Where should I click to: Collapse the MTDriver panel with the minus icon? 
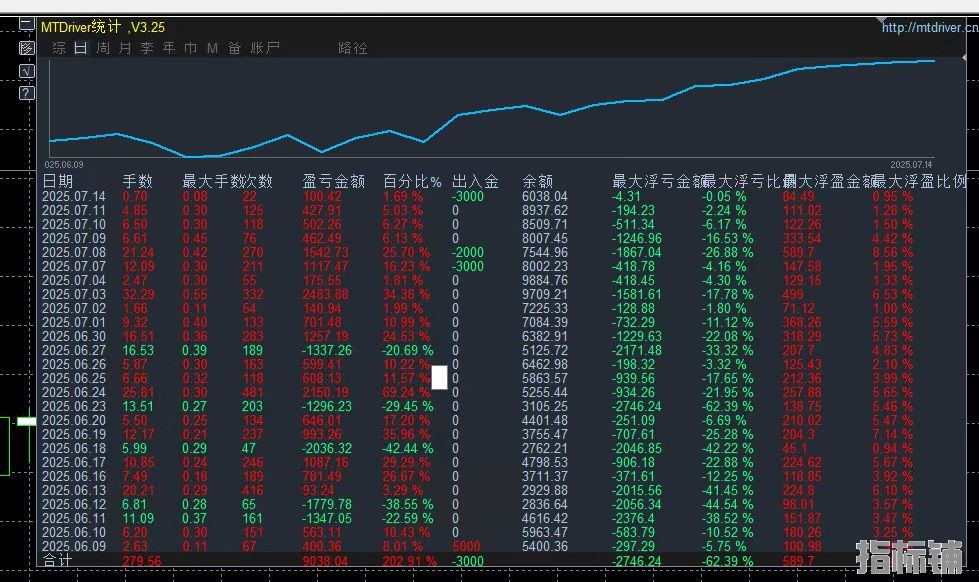[x=26, y=24]
